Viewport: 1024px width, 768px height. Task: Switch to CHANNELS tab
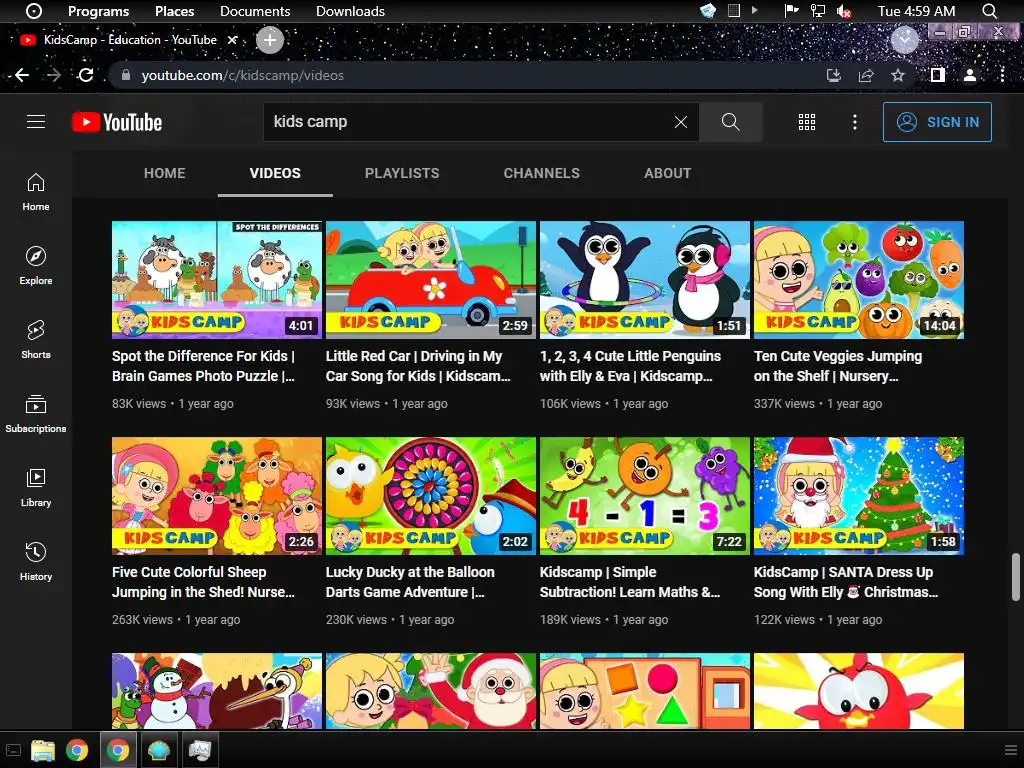click(541, 173)
